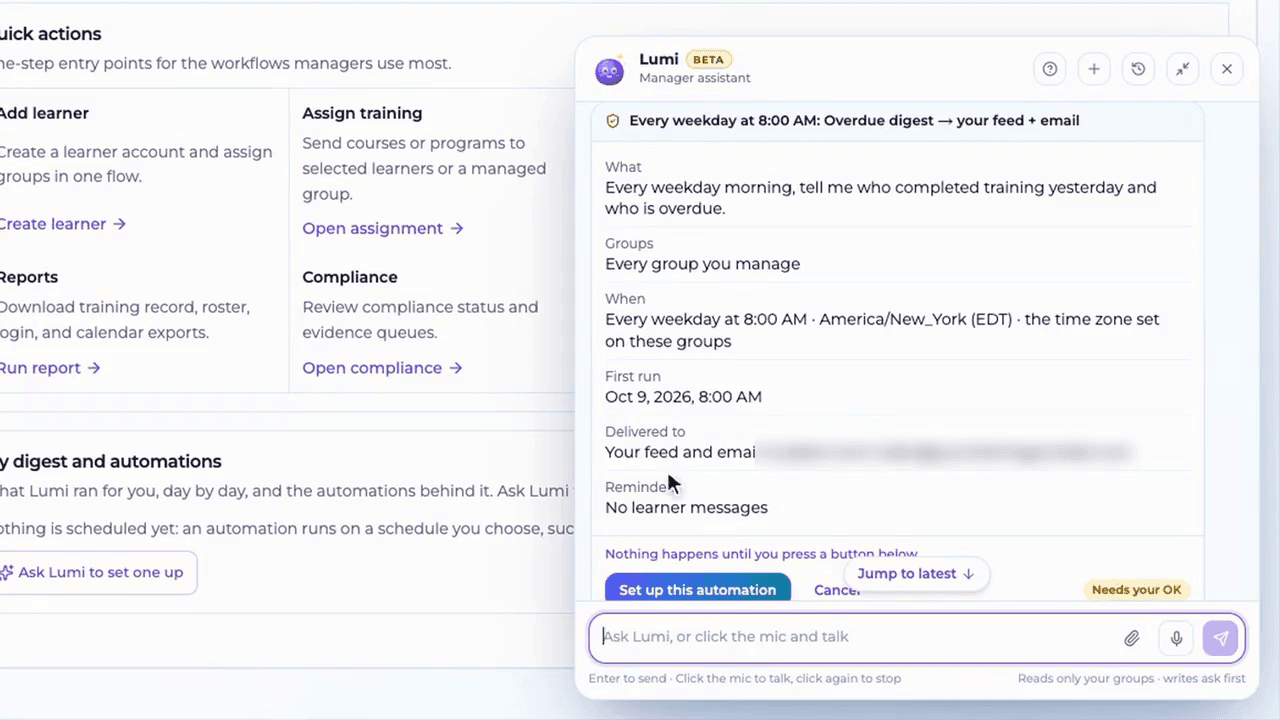Click the shield icon beside the automation title
Screen dimensions: 1280x720
[x=612, y=121]
